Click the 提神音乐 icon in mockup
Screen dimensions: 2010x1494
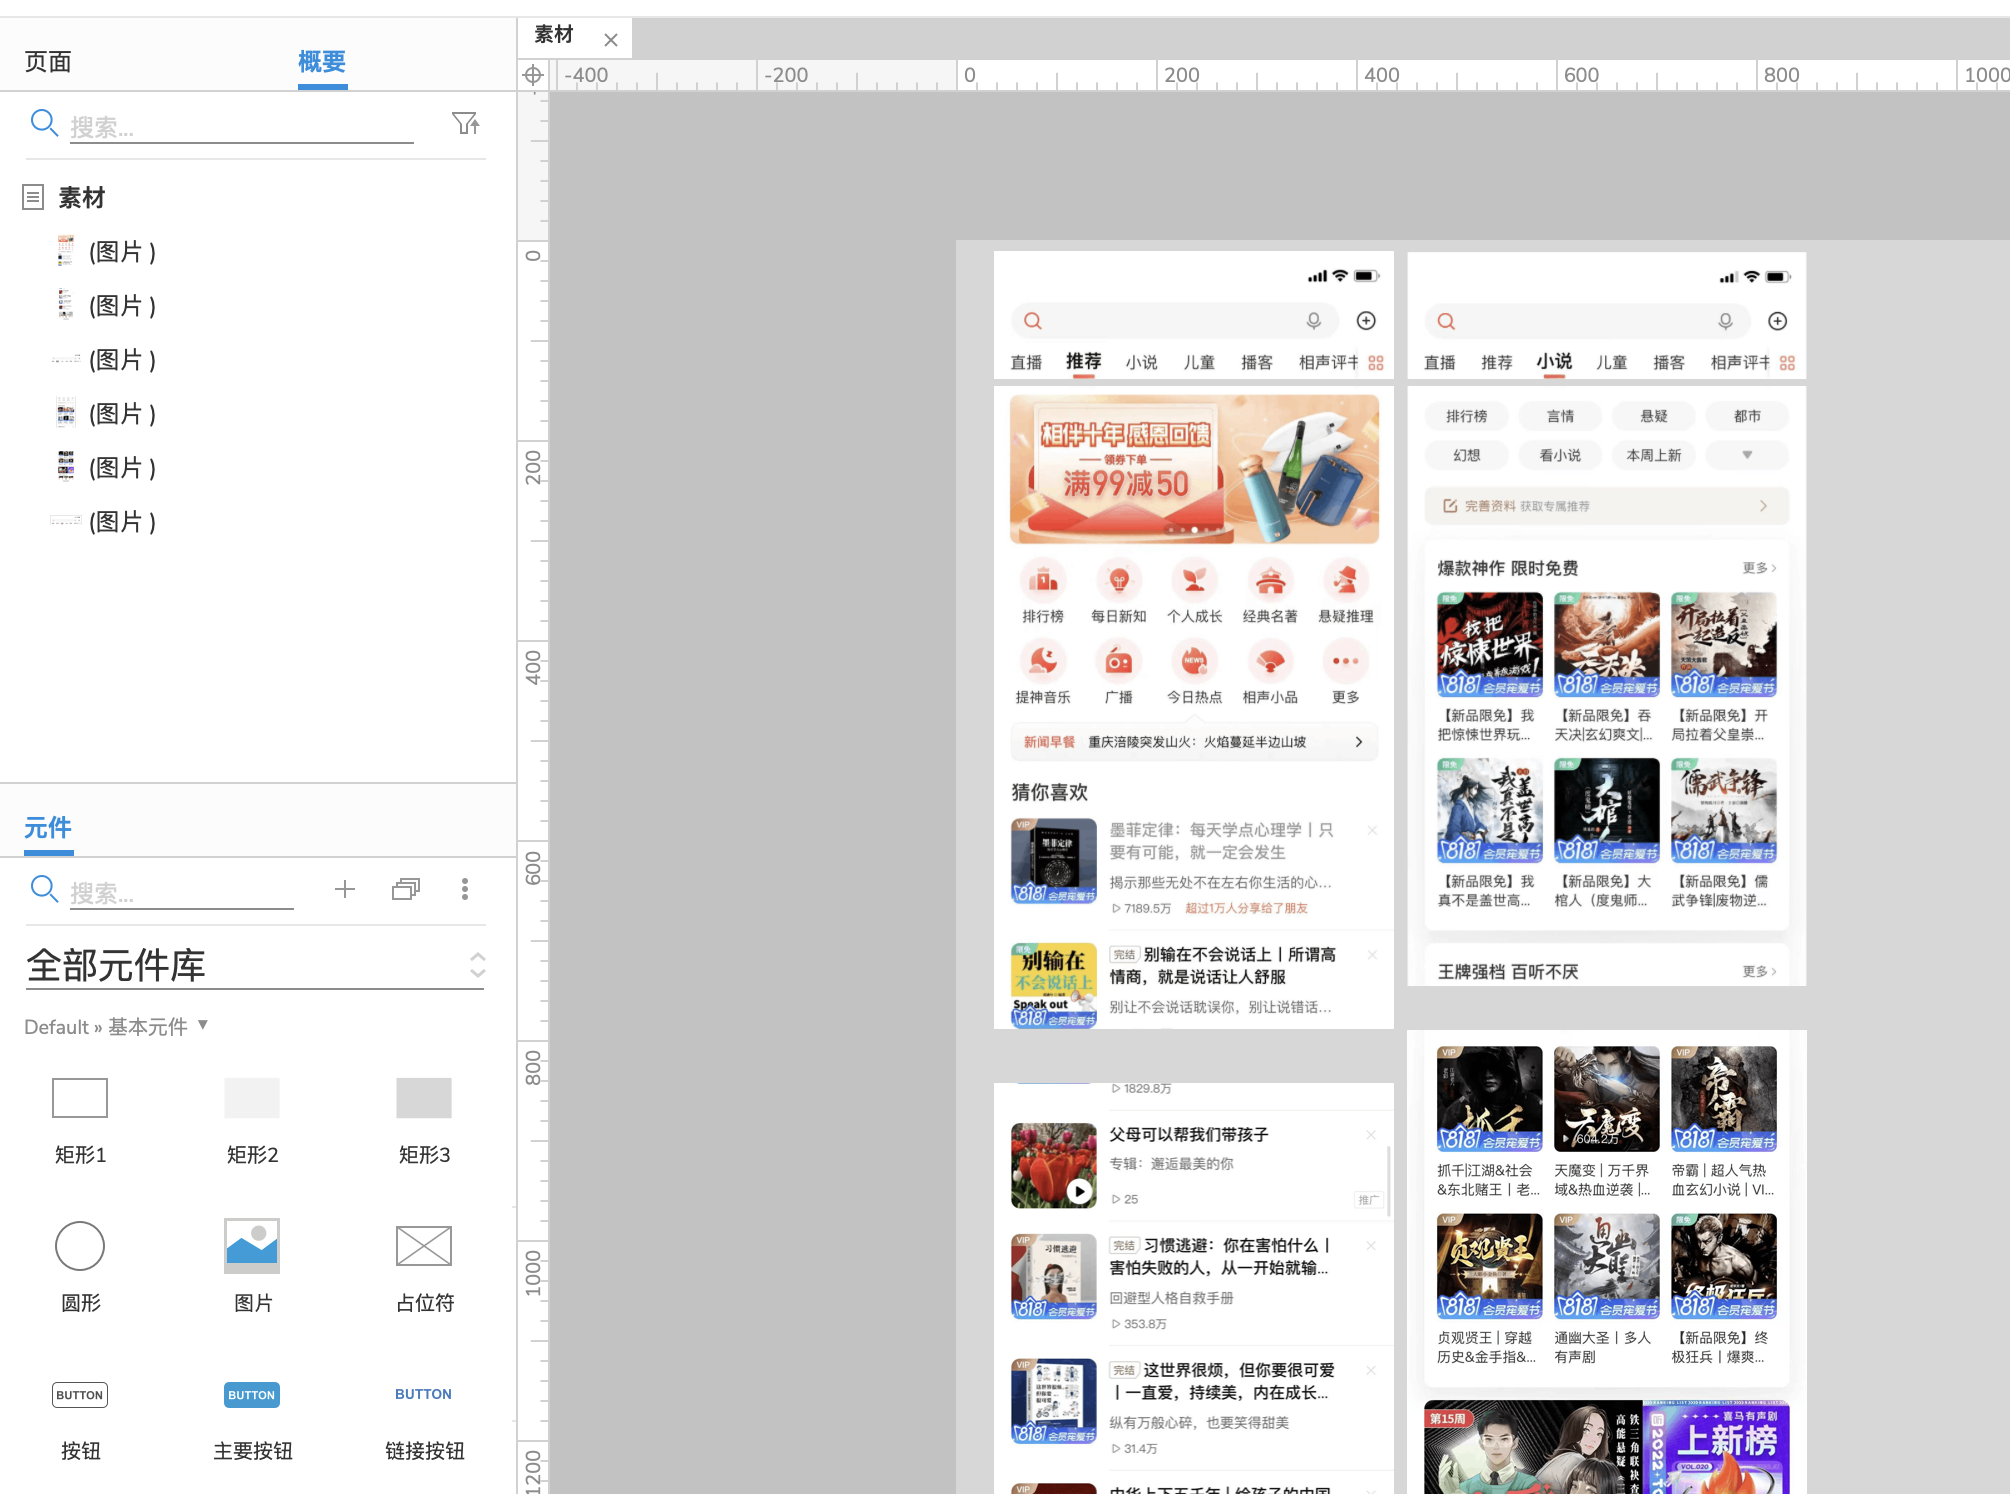click(1043, 661)
